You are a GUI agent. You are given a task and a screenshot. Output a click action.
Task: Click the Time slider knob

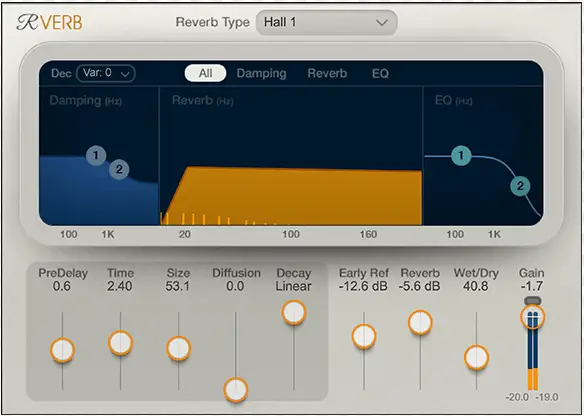coord(121,343)
